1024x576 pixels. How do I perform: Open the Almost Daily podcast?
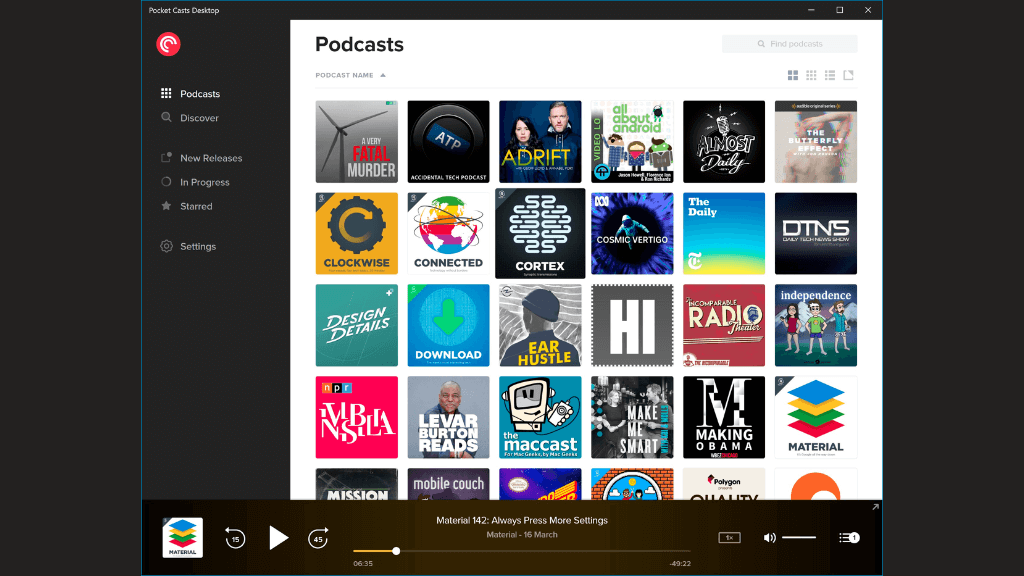coord(724,142)
